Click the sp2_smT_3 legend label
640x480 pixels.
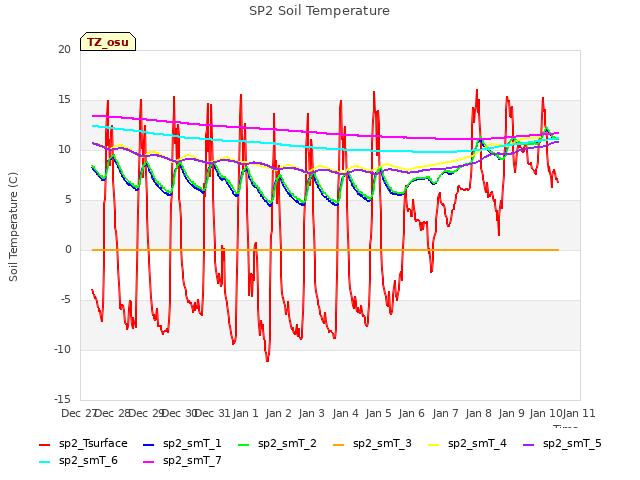(x=382, y=444)
